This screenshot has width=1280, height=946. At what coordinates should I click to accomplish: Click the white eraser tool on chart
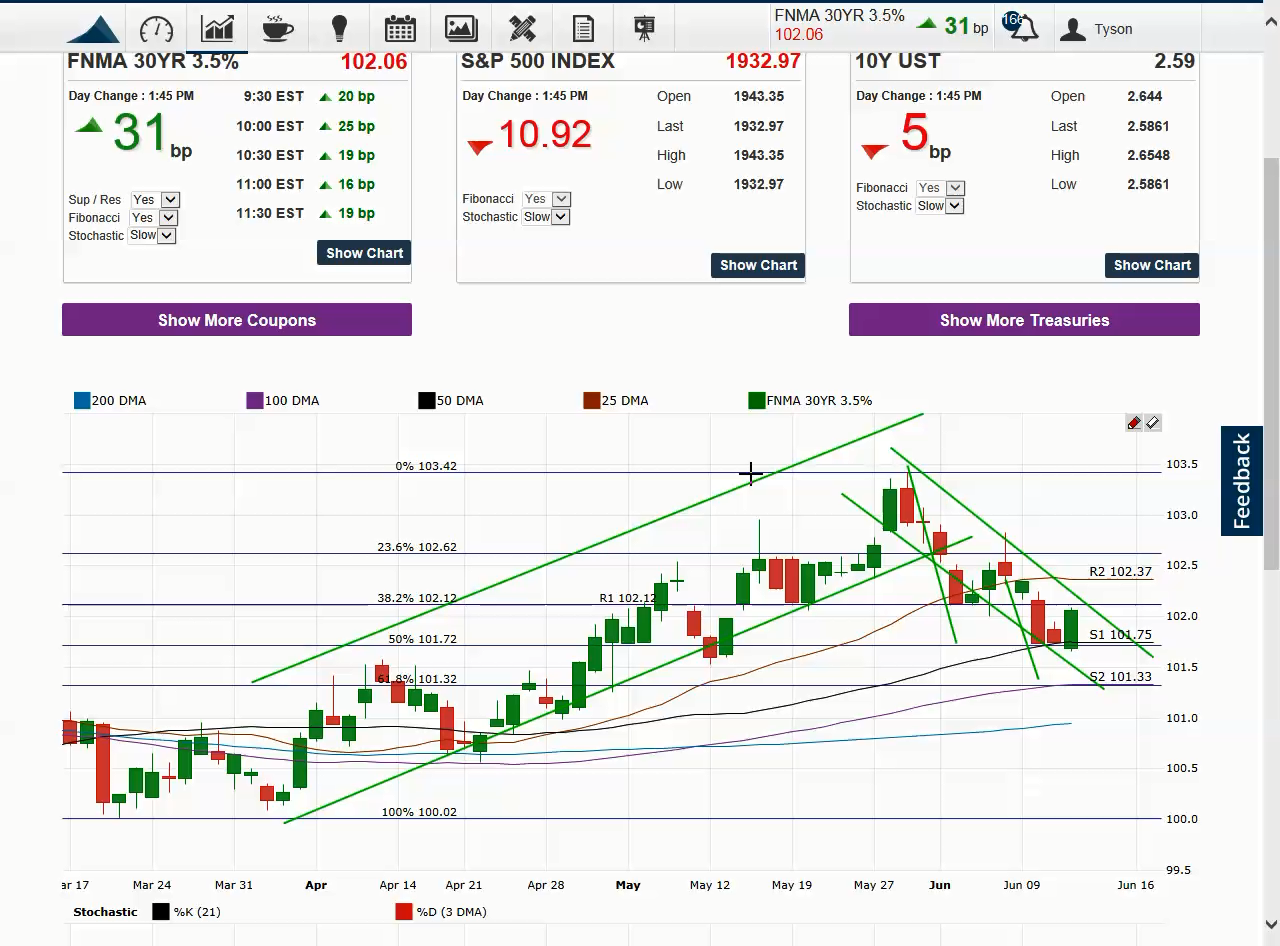1153,423
